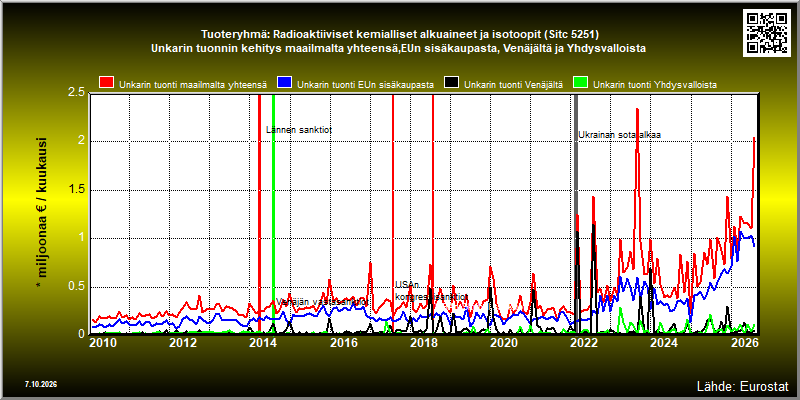800x400 pixels.
Task: Click the subtitle 'Unkarin tuonnin kehitys'
Action: click(399, 49)
